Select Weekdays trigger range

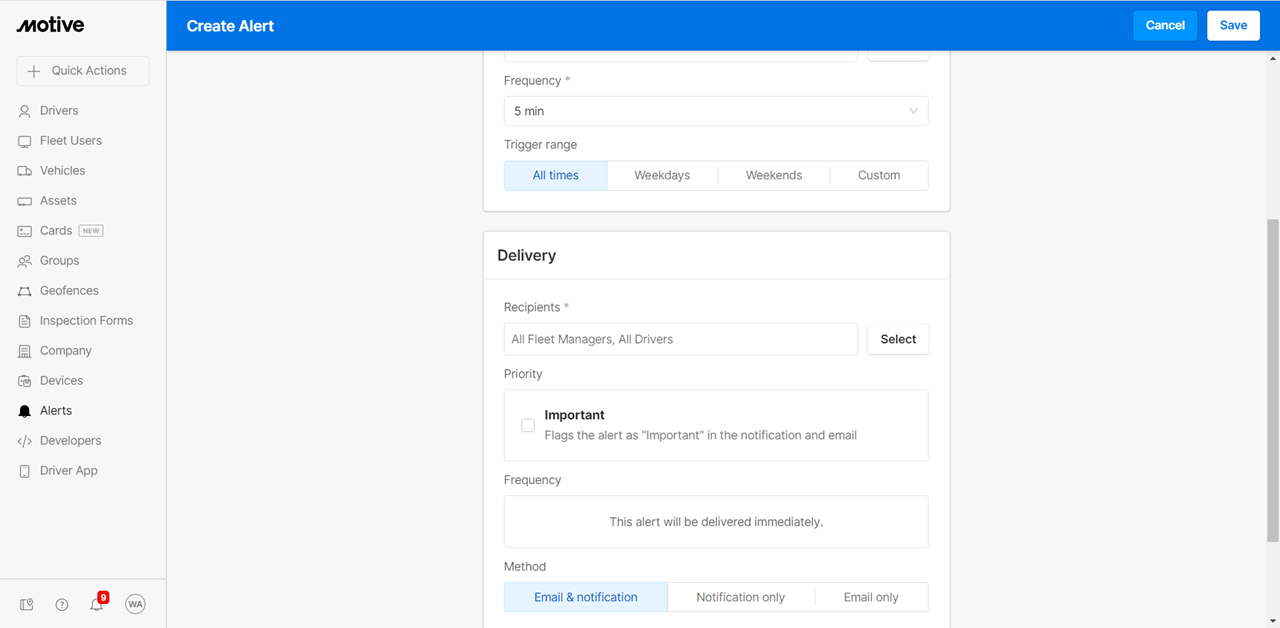coord(662,175)
